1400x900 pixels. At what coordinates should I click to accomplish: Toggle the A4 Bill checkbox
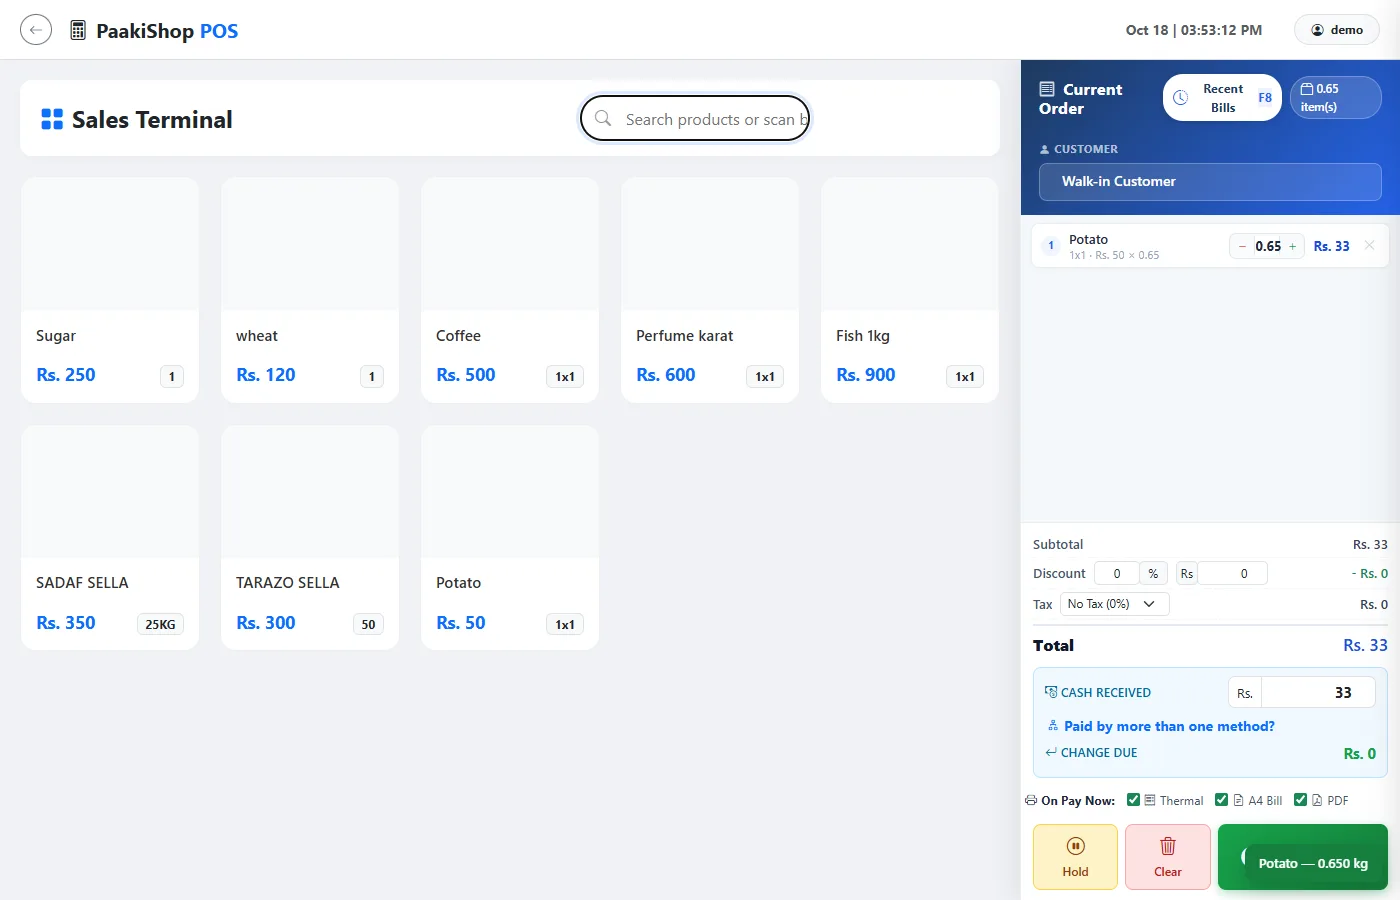1221,800
